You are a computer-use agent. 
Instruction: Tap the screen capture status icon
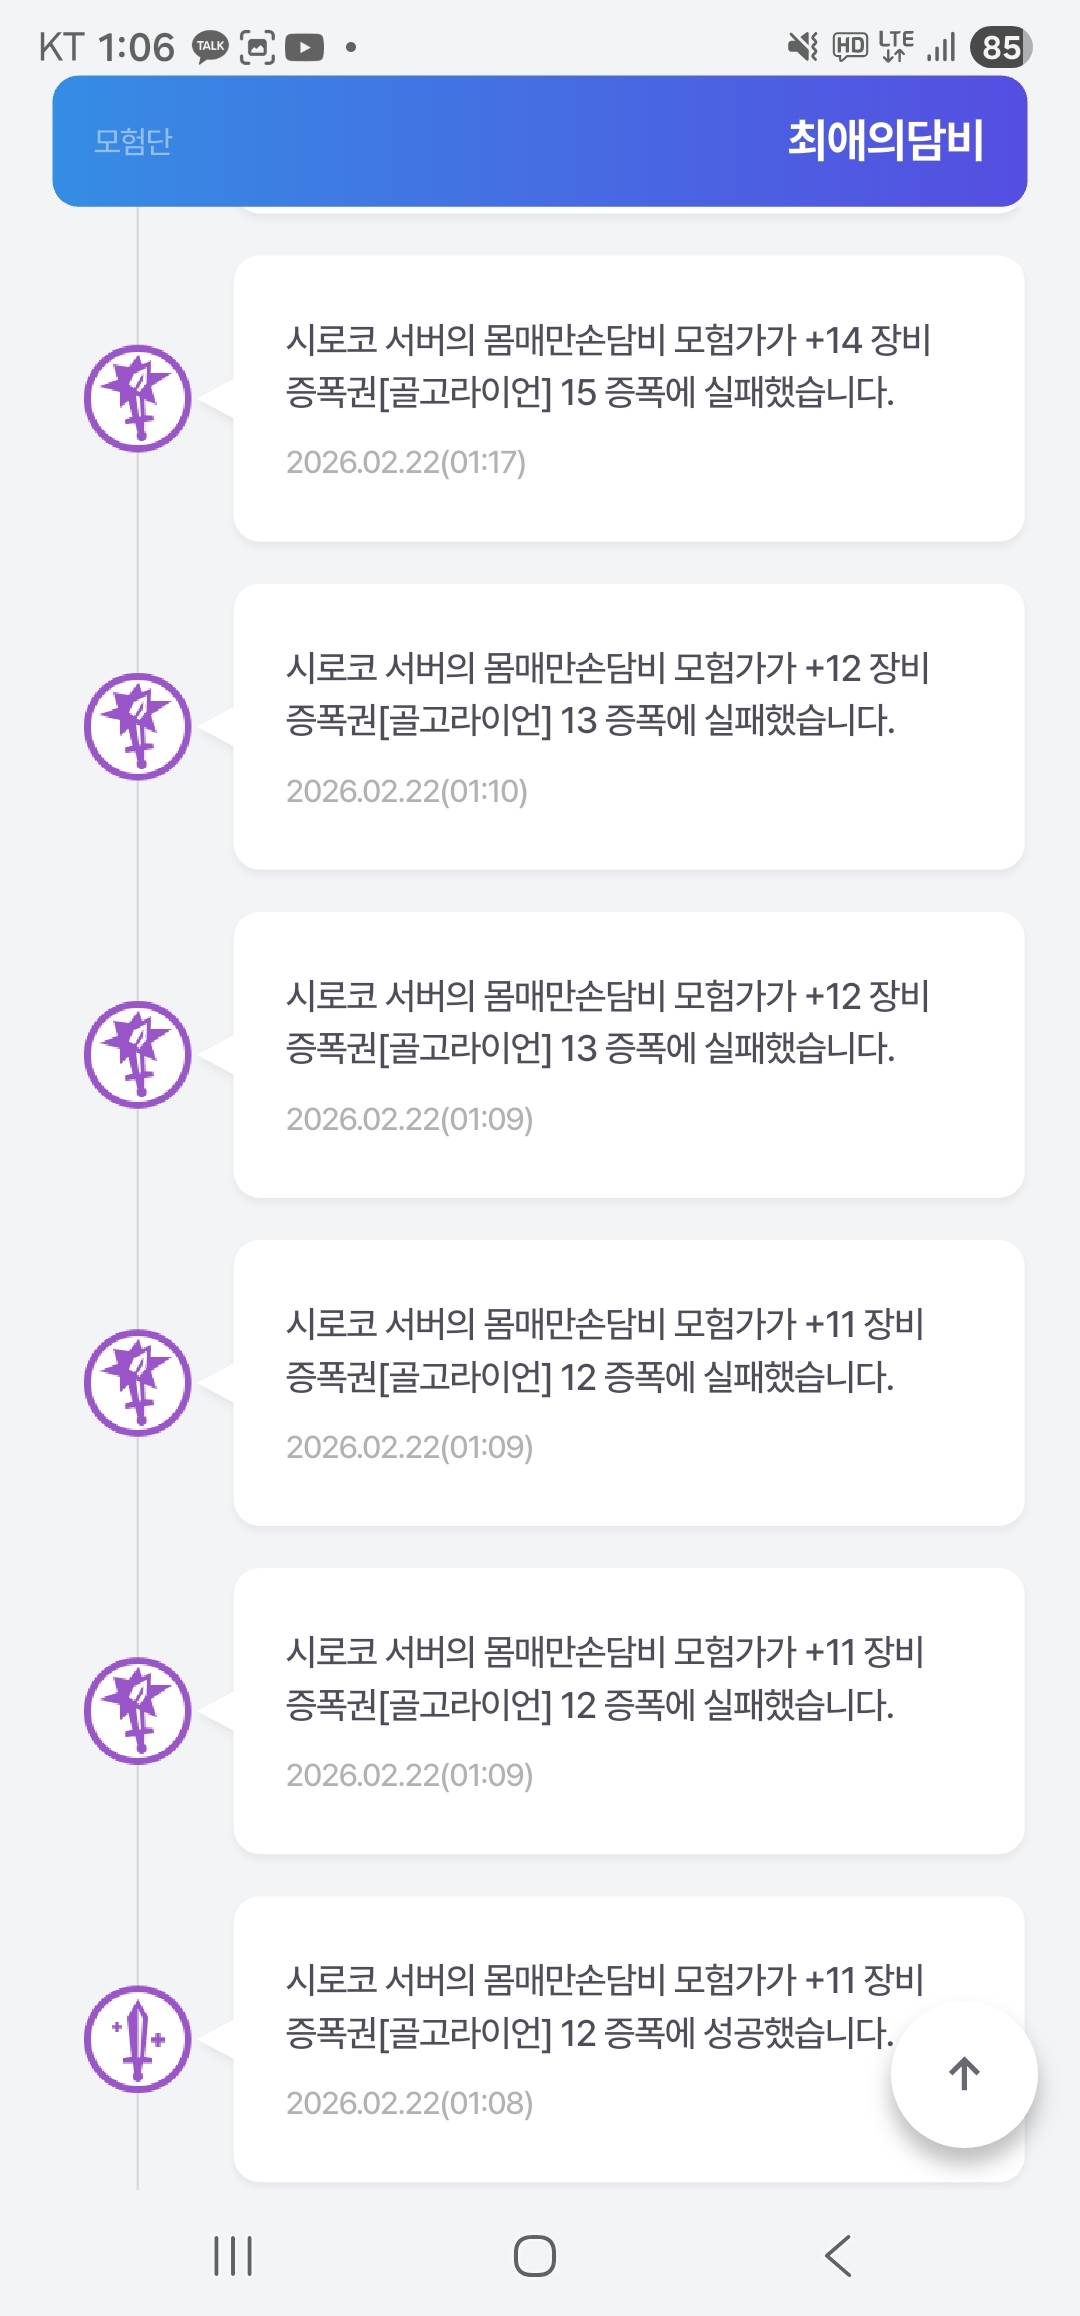pyautogui.click(x=257, y=47)
